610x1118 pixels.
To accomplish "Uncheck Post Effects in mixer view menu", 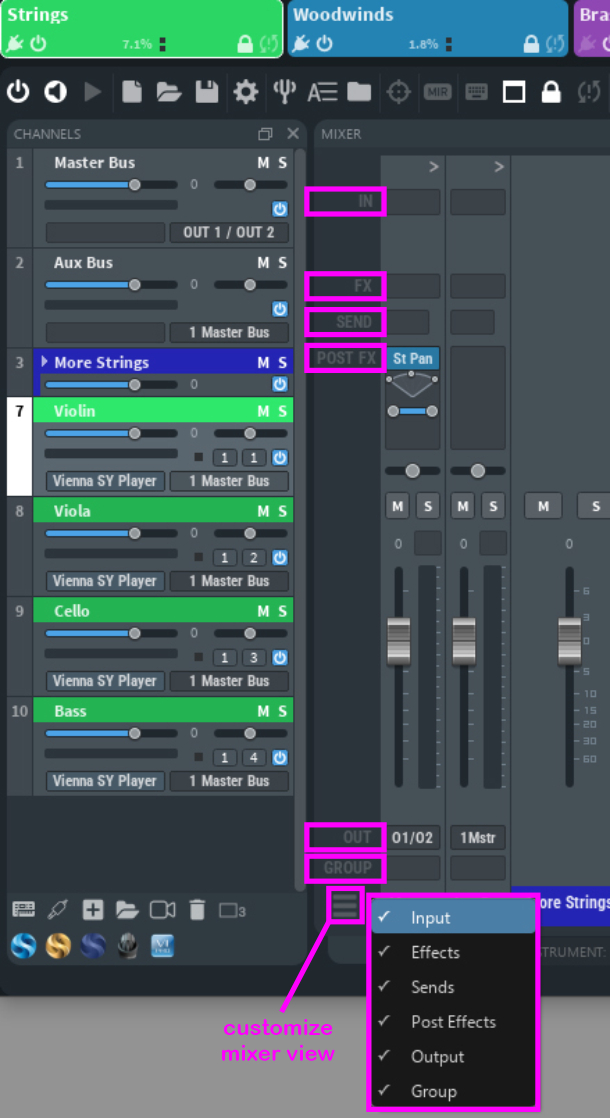I will (453, 1022).
